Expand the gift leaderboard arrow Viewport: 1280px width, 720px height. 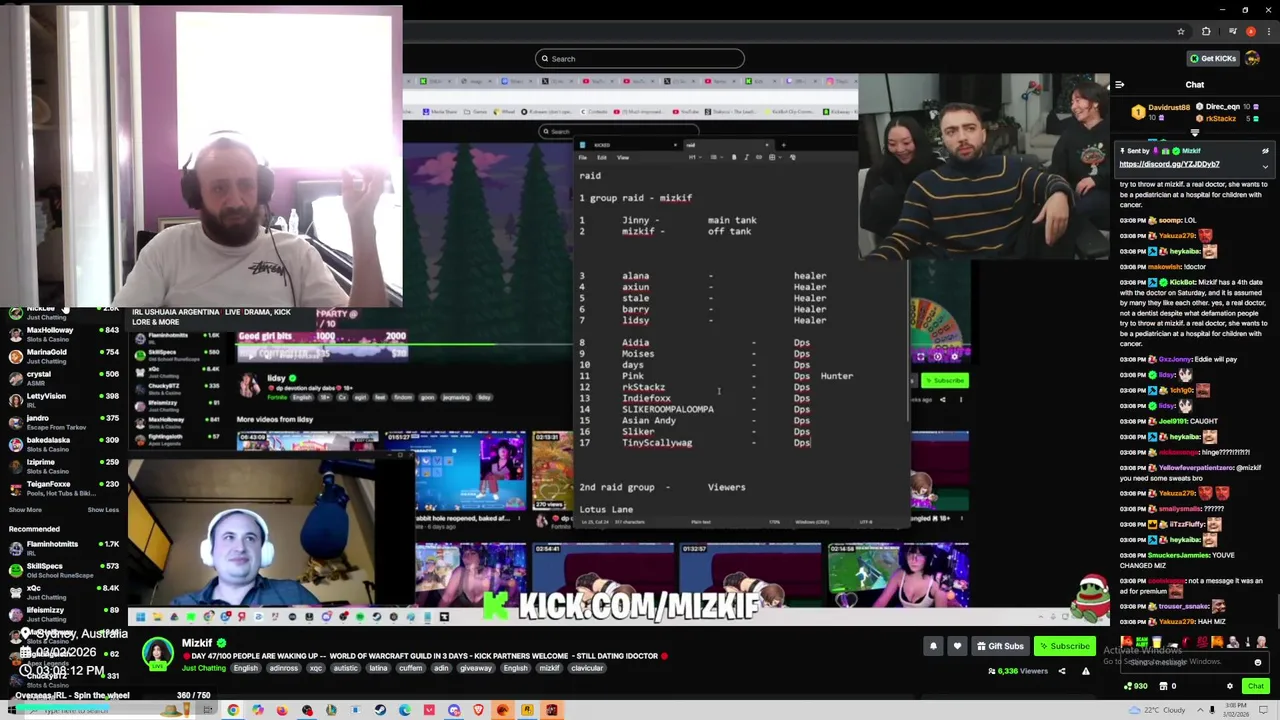coord(1195,132)
